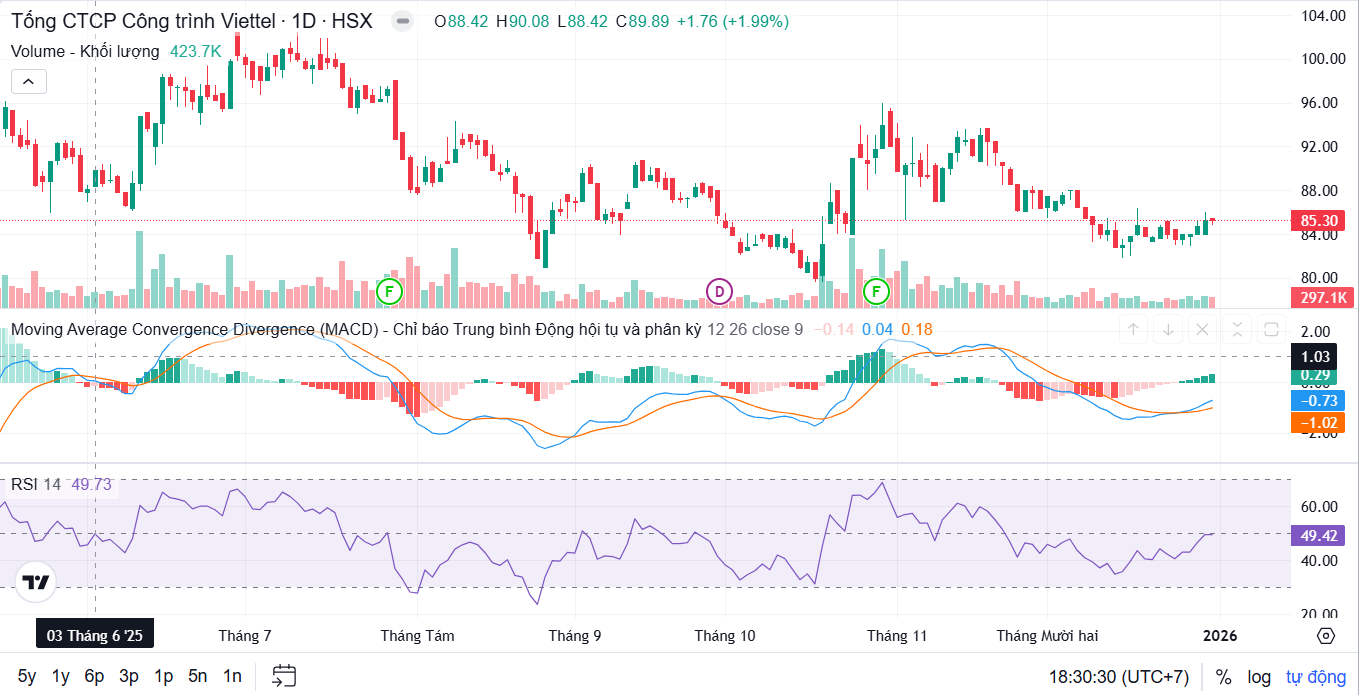Select the 6p time range

94,676
